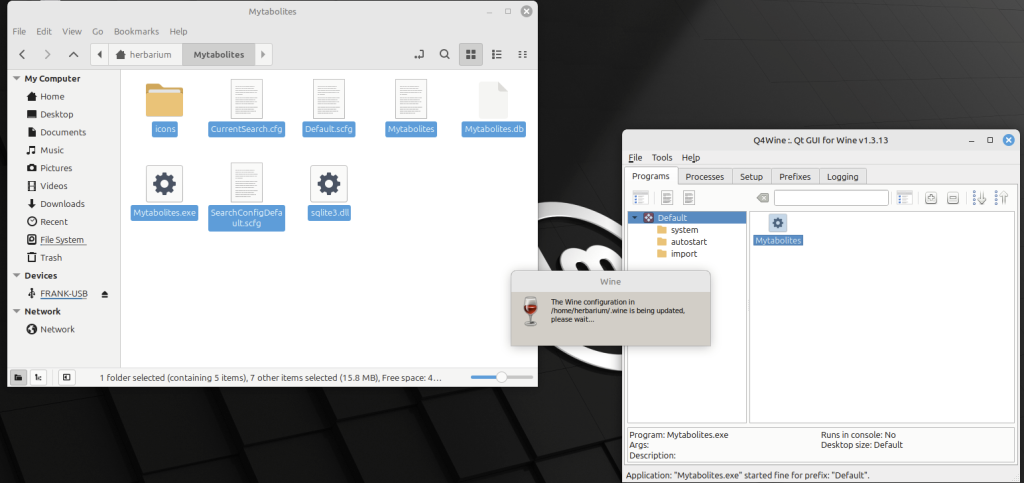Open the Bookmarks menu

pyautogui.click(x=136, y=32)
